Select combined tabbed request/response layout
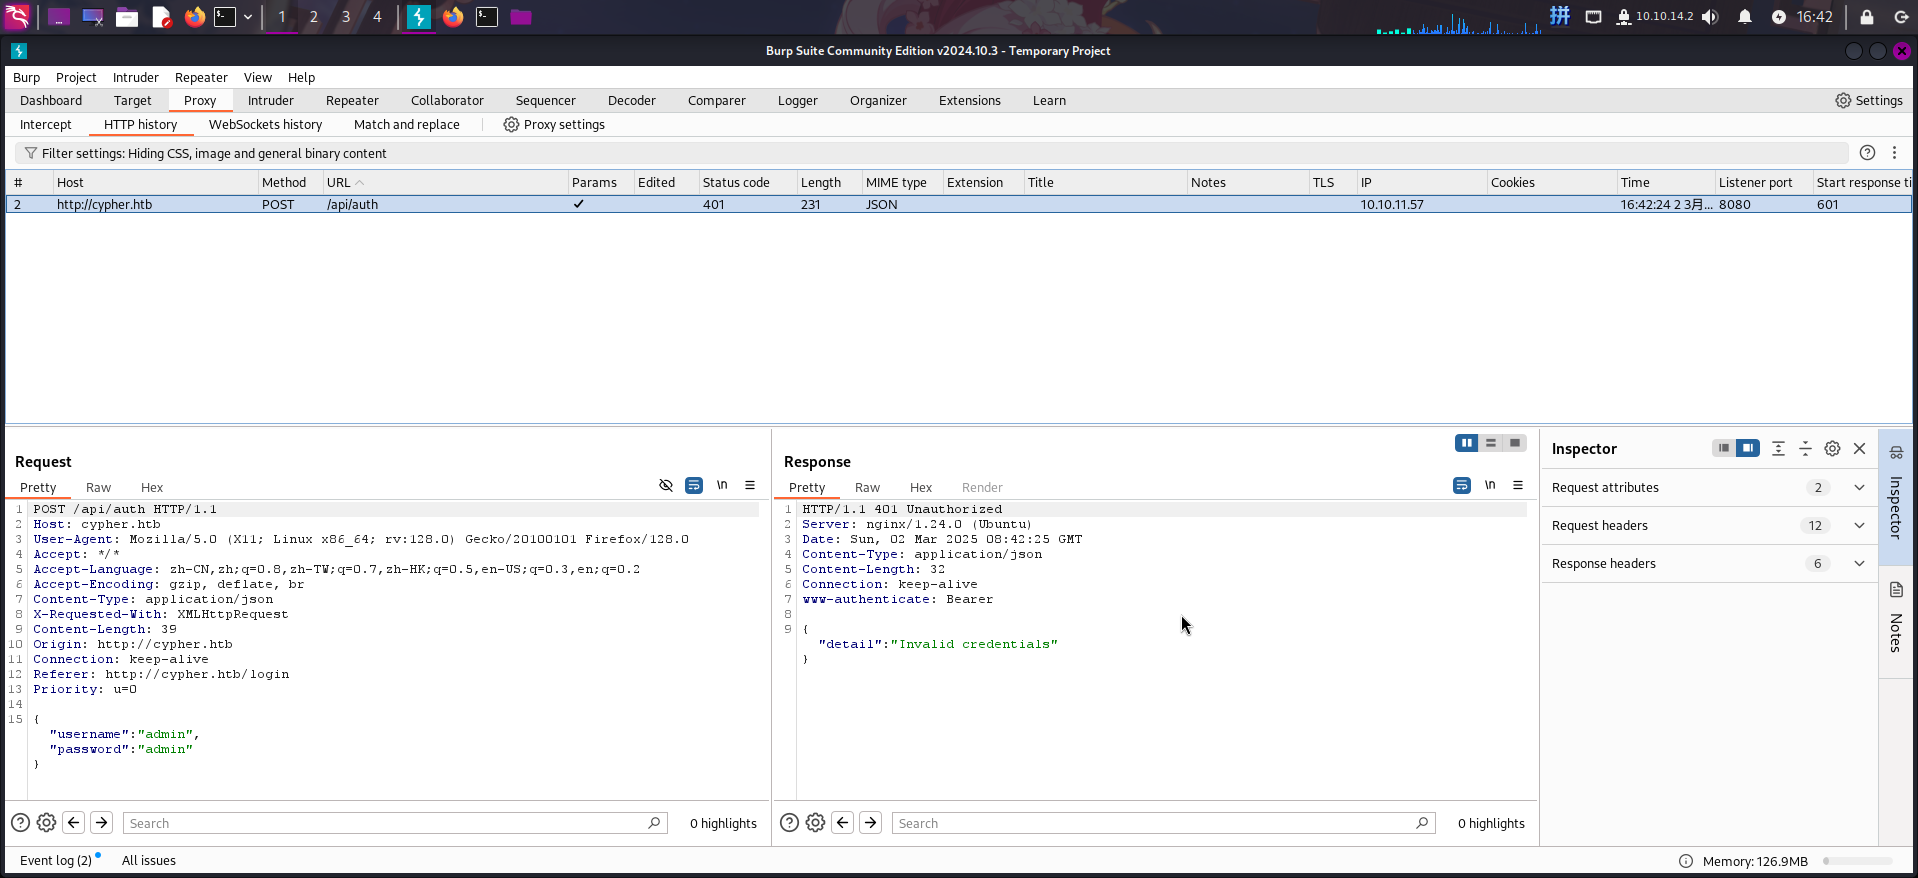The image size is (1918, 878). pos(1515,443)
